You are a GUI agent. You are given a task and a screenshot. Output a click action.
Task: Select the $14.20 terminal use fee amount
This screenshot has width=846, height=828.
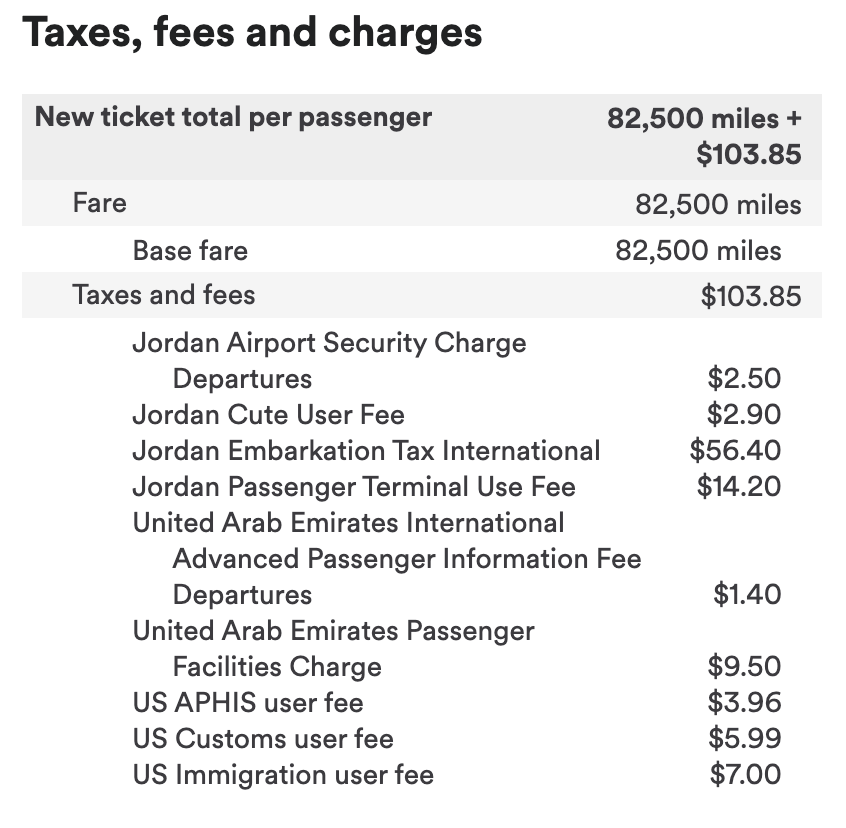pos(739,487)
